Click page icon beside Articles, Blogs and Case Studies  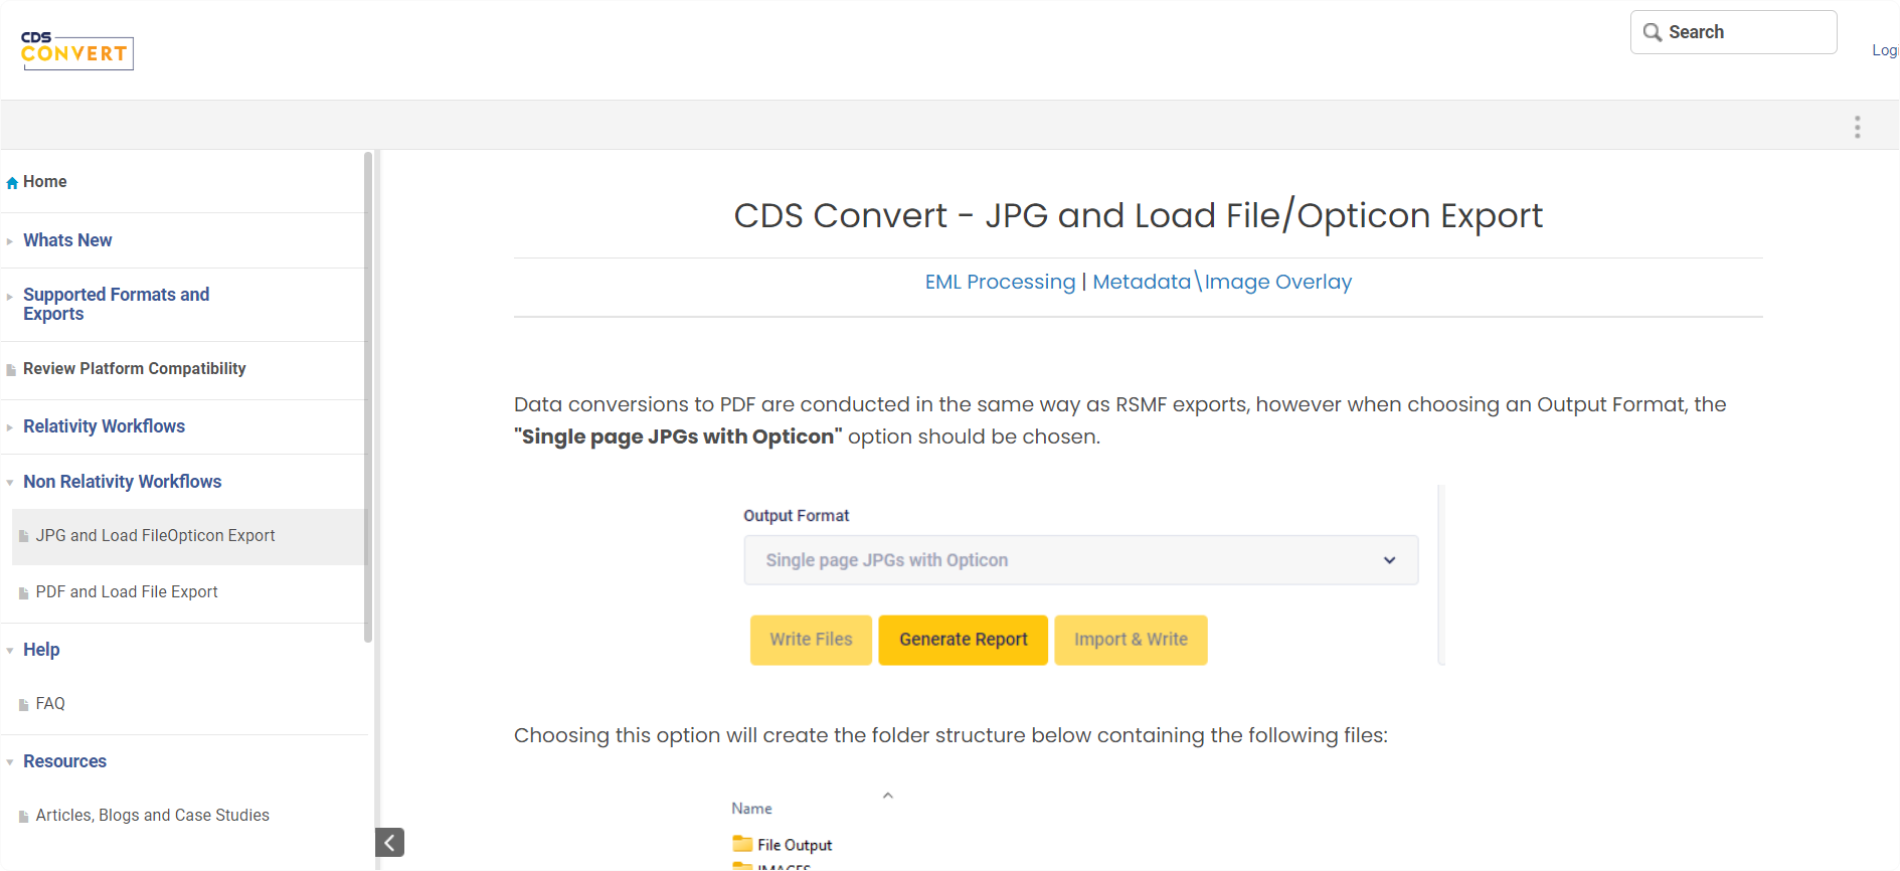24,817
